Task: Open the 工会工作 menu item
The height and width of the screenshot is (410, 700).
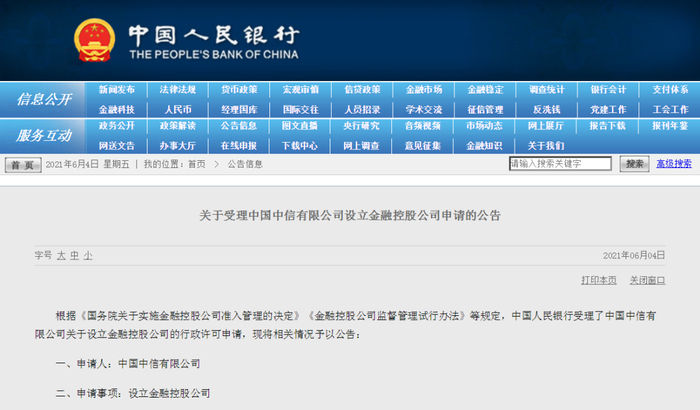Action: coord(670,110)
